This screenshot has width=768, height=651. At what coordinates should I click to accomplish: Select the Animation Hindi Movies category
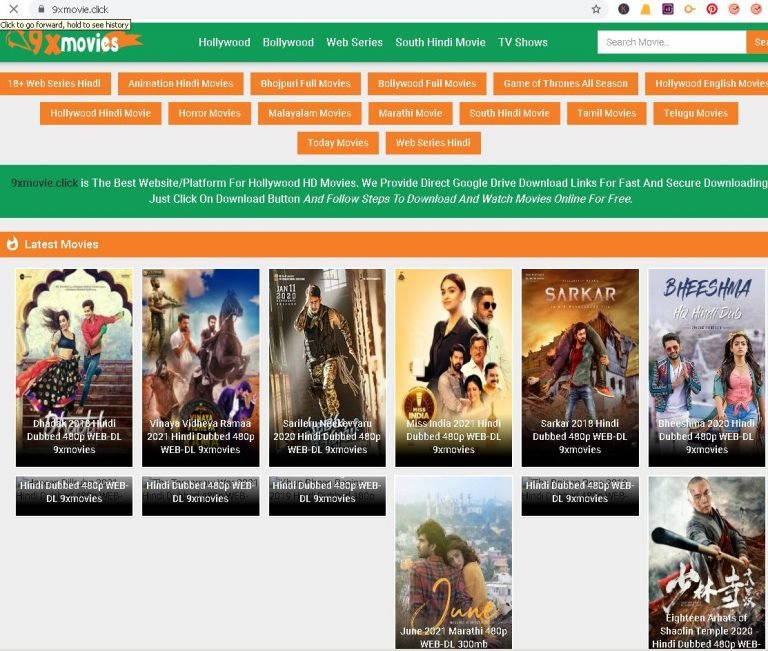181,83
